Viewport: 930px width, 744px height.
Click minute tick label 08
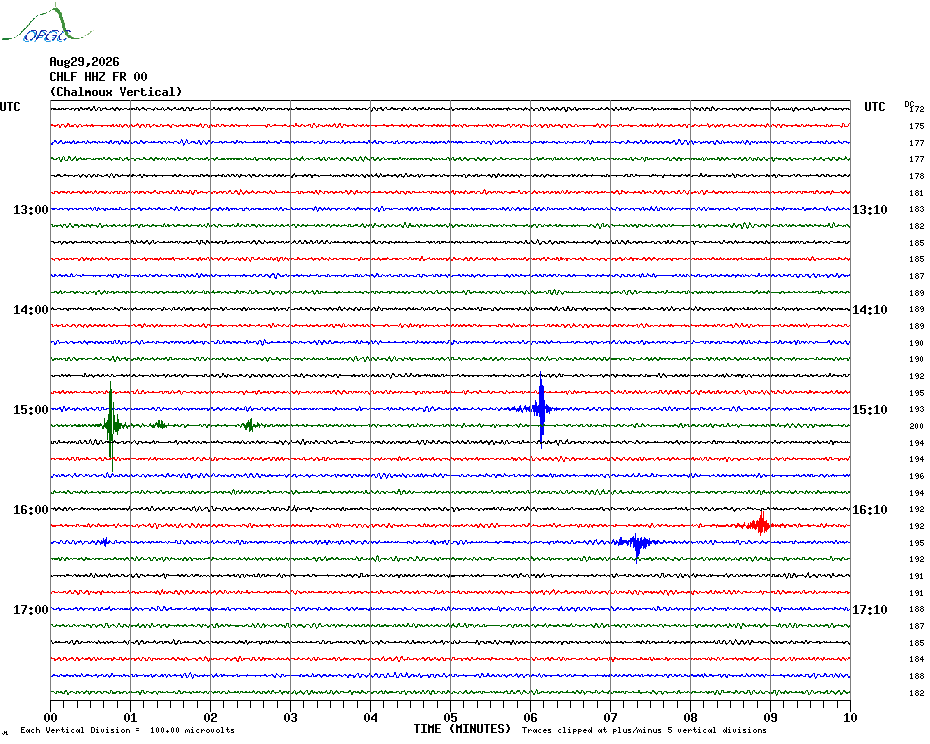coord(690,717)
